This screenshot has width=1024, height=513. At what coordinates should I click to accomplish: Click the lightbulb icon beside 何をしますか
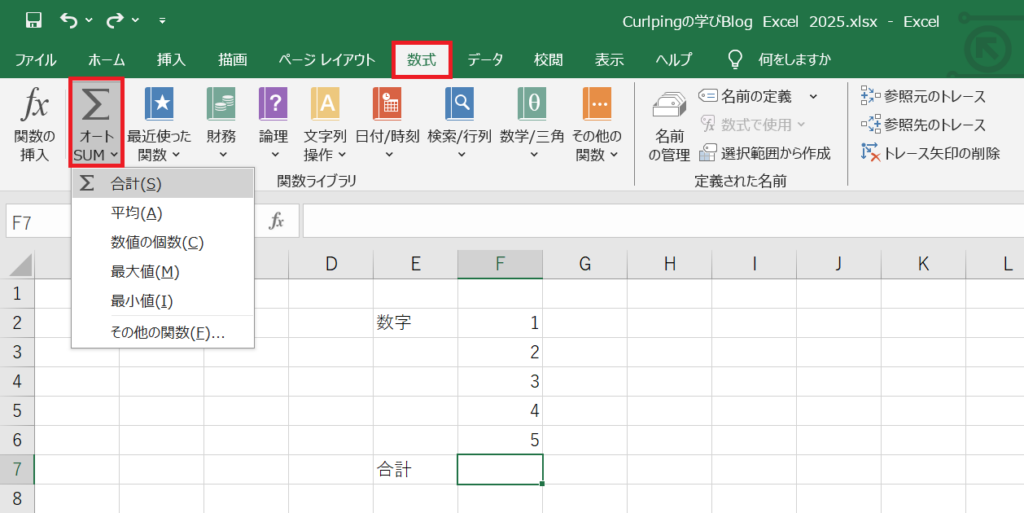[735, 59]
